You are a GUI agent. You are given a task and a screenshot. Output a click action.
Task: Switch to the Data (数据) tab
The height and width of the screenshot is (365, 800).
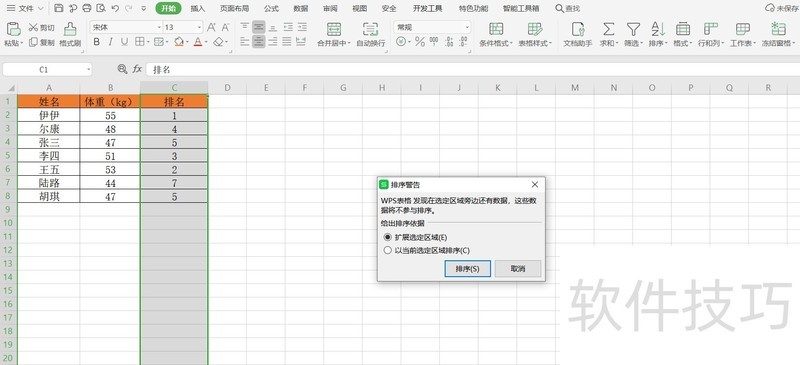pos(301,9)
